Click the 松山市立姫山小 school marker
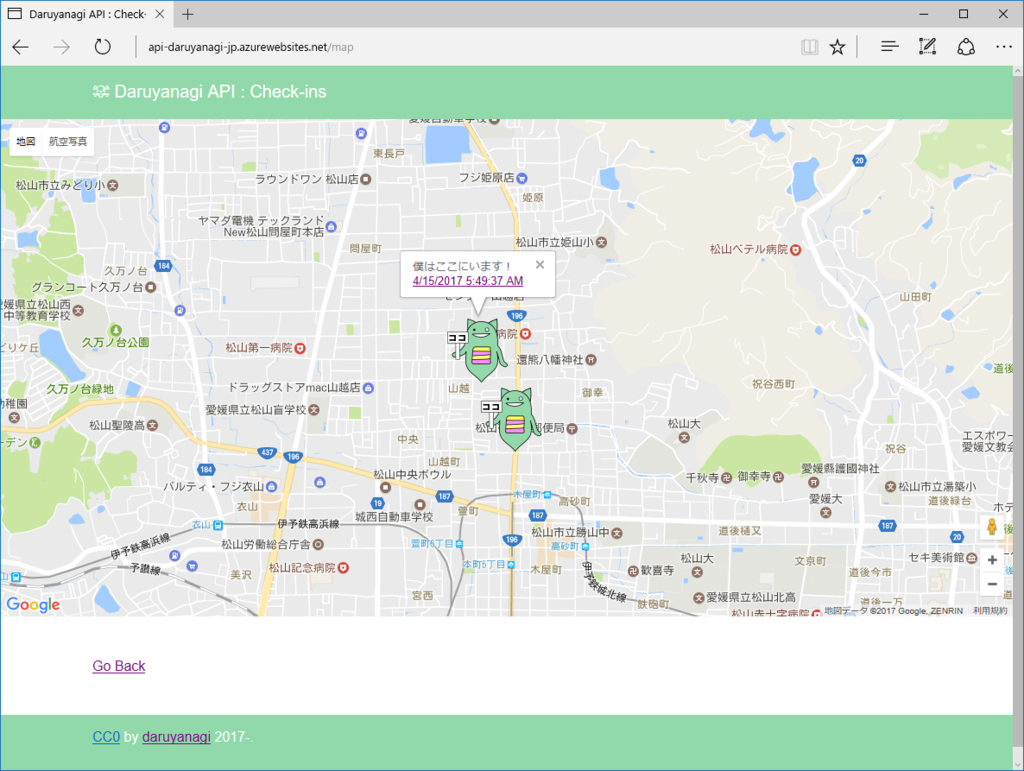 pyautogui.click(x=601, y=242)
